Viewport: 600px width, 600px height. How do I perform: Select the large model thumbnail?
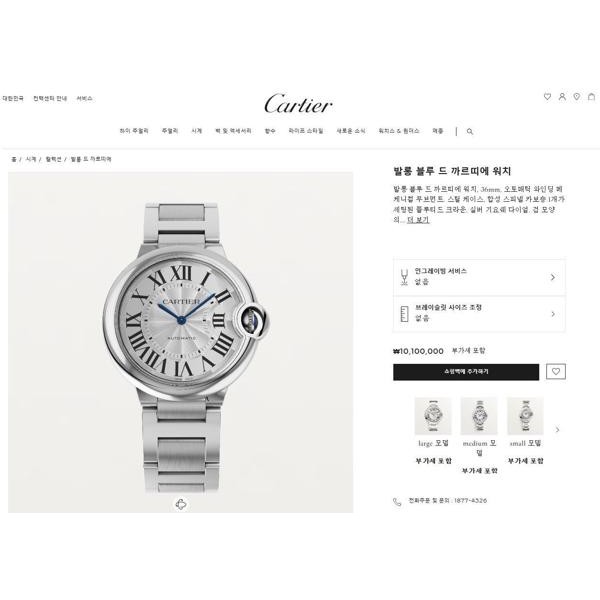click(x=433, y=416)
